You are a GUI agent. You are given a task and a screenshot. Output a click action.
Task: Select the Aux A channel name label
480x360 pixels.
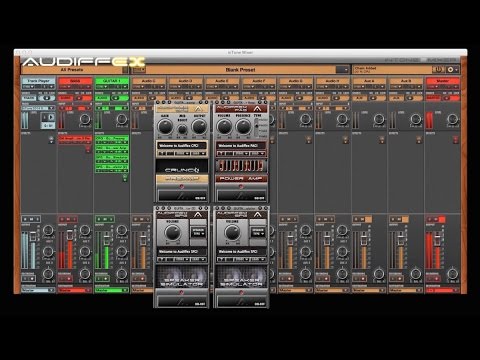pyautogui.click(x=369, y=81)
